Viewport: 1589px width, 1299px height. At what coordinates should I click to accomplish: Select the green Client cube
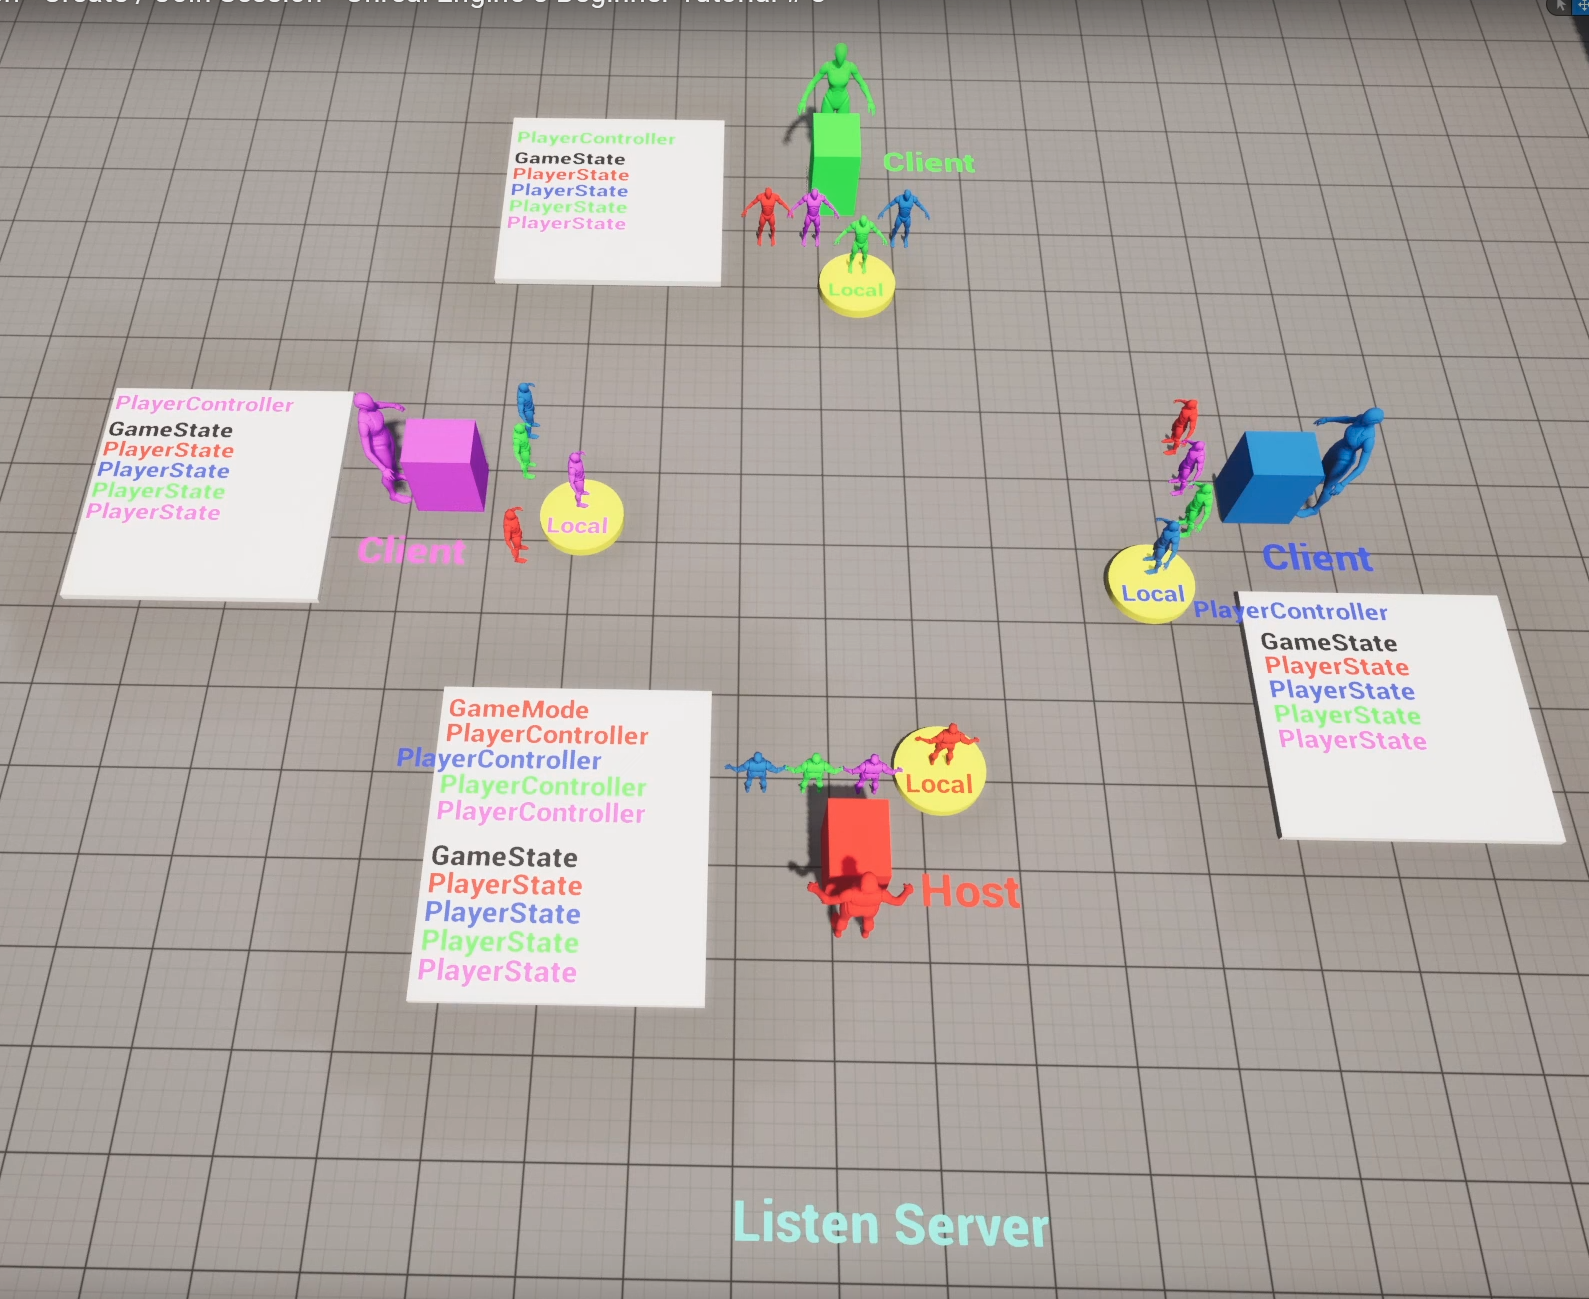(x=835, y=163)
